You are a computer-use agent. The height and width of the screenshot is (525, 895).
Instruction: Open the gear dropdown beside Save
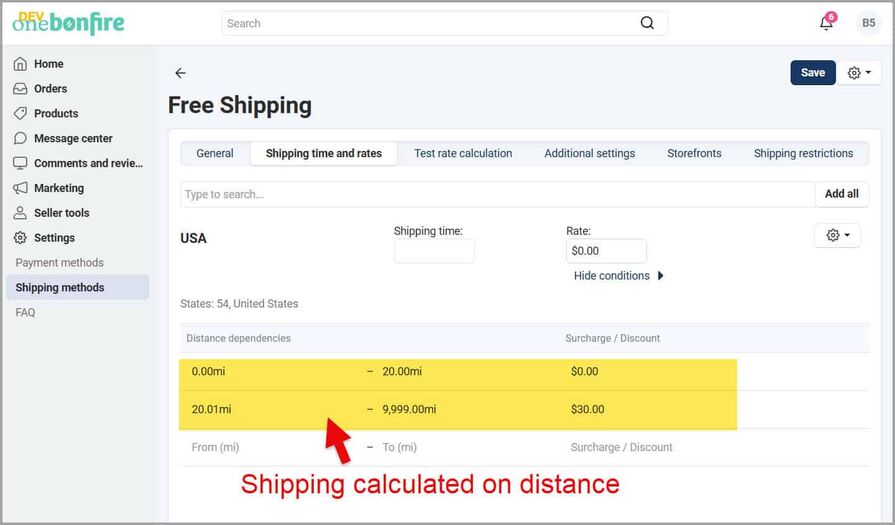(859, 73)
